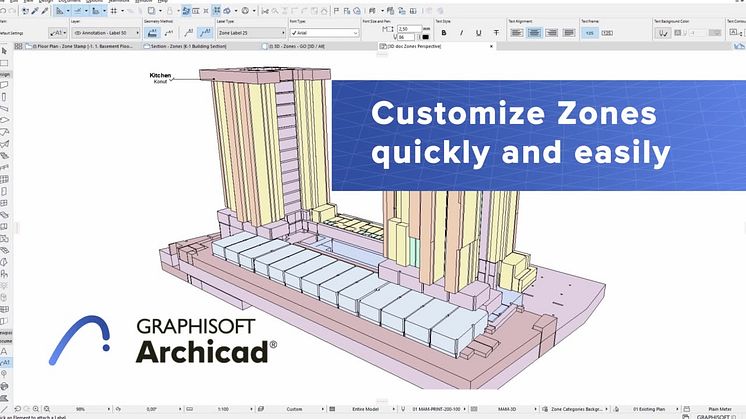Select the Text tool in the toolbox

pyautogui.click(x=4, y=351)
